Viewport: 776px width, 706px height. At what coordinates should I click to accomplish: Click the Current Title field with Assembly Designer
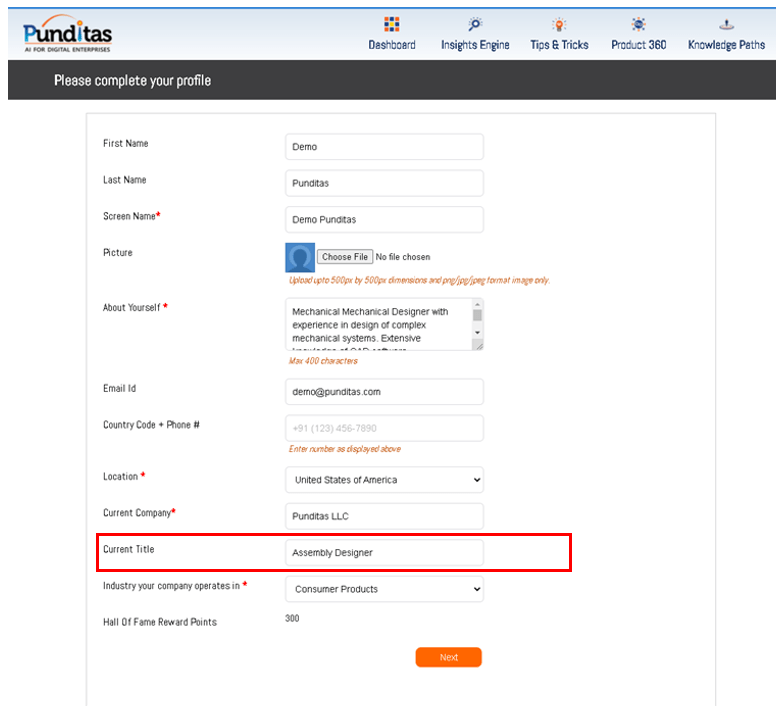coord(384,552)
